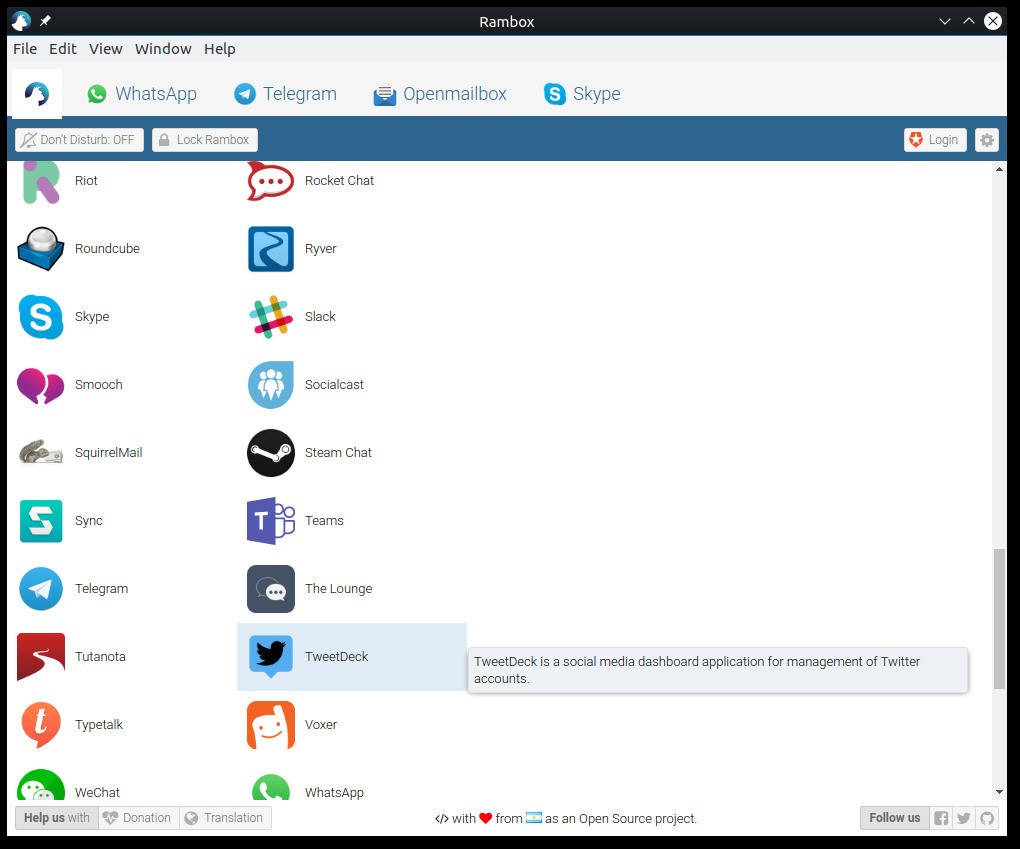Select the Socialcast service icon
This screenshot has width=1020, height=849.
pyautogui.click(x=271, y=385)
